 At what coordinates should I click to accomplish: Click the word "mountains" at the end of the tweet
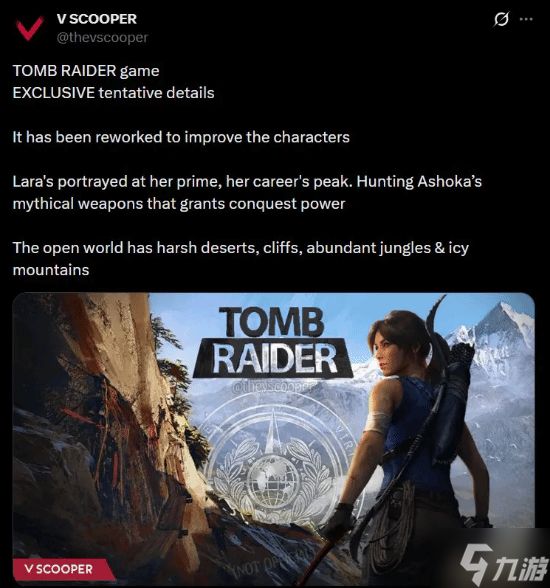coord(51,270)
